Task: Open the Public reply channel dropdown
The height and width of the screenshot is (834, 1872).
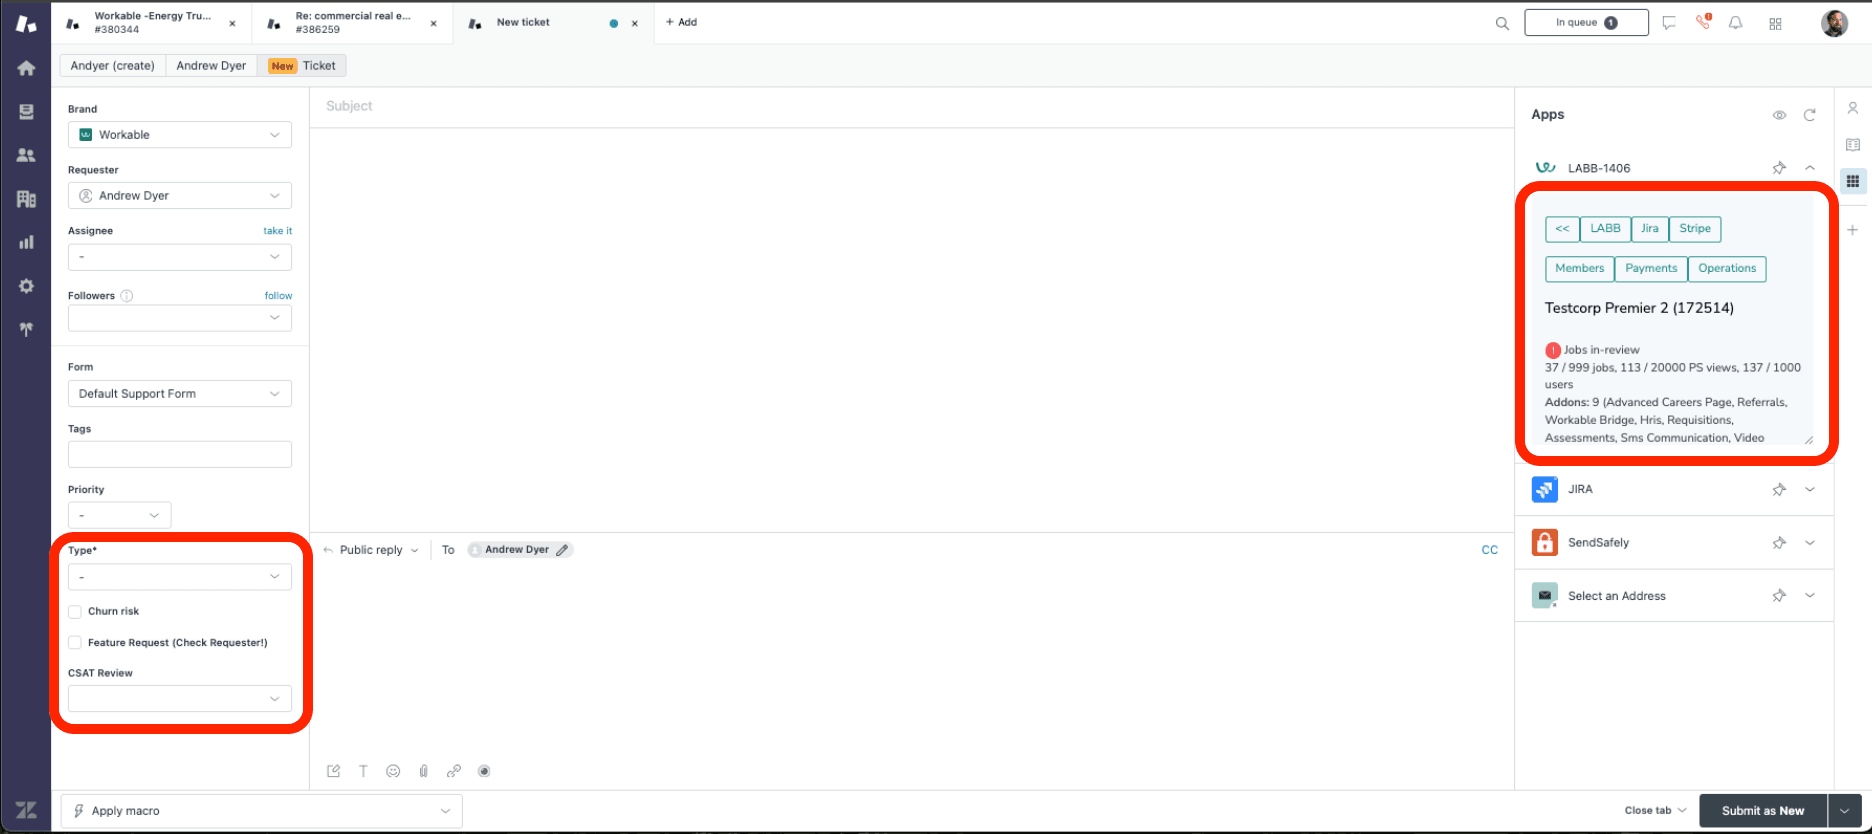Action: tap(371, 550)
